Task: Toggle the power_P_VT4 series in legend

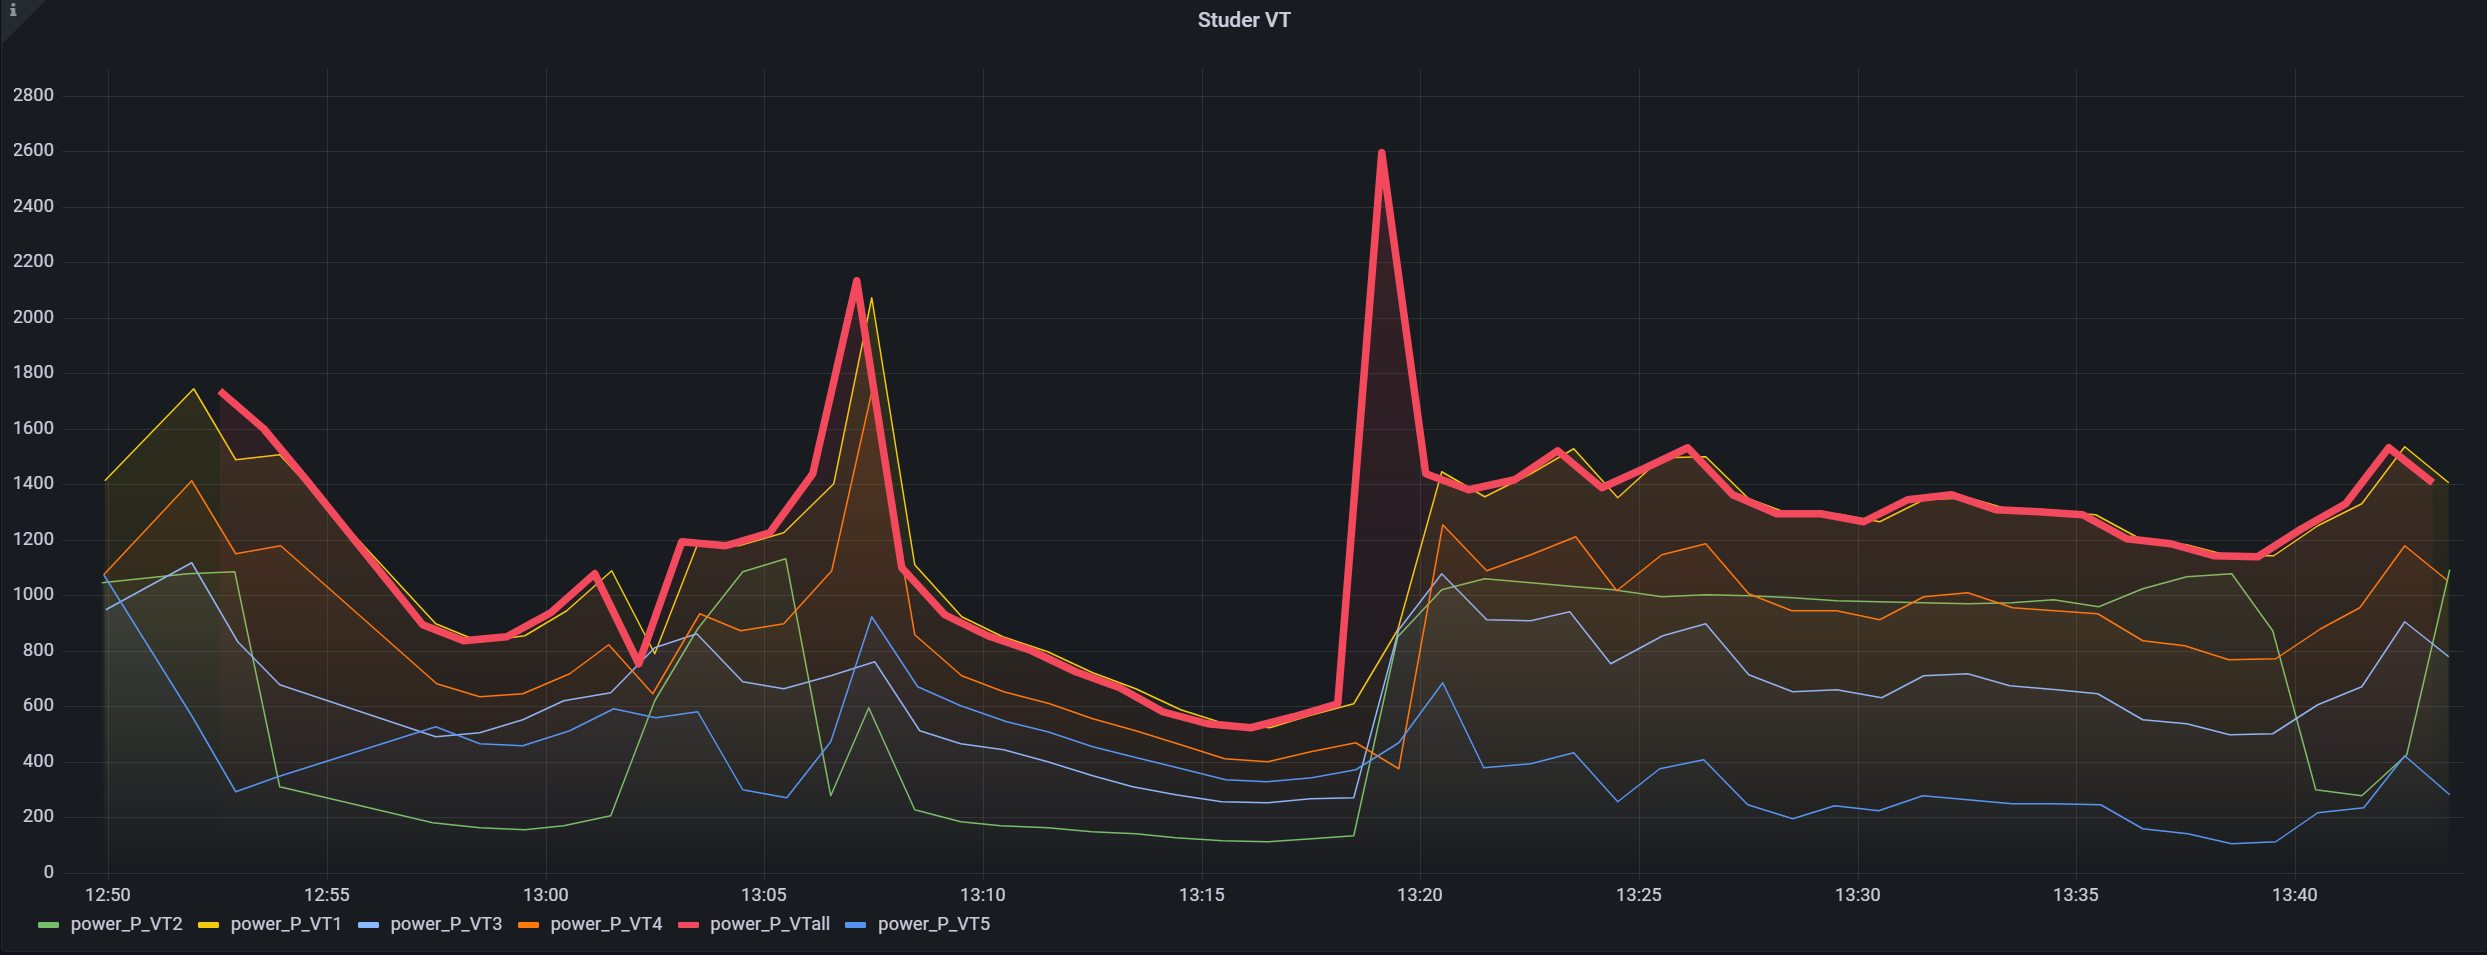Action: (x=606, y=924)
